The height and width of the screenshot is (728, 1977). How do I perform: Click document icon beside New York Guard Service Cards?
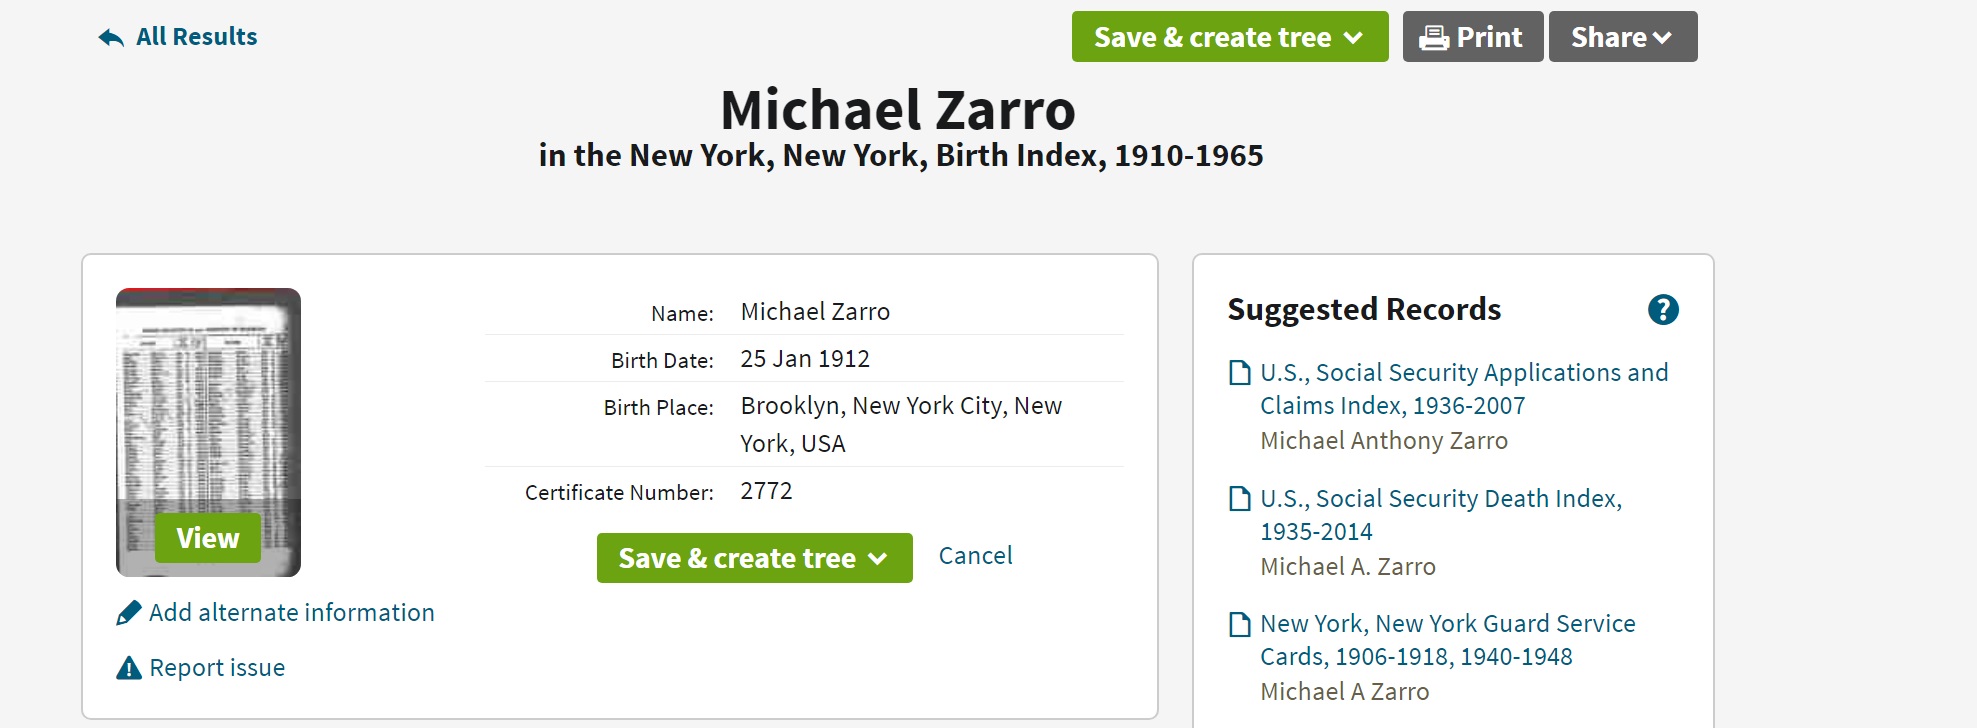pos(1240,625)
